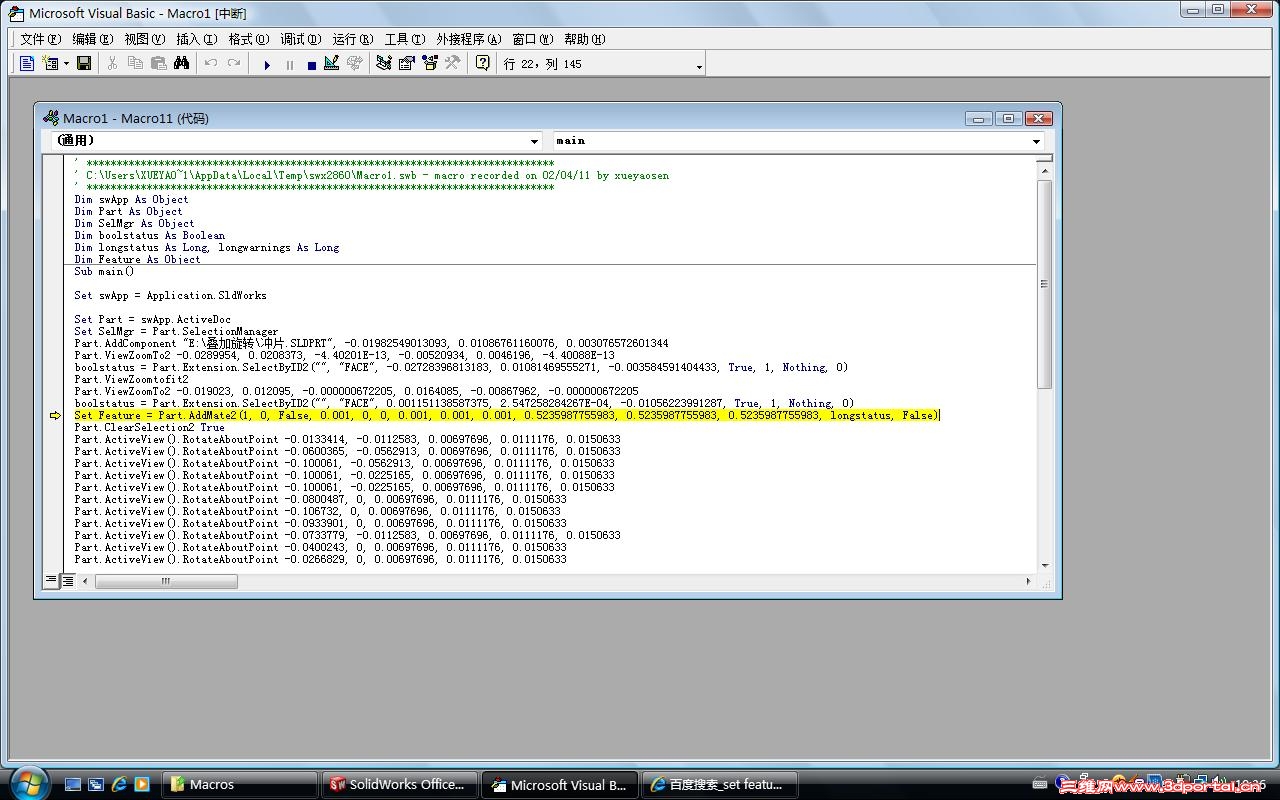The height and width of the screenshot is (800, 1280).
Task: Open the Project Explorer icon
Action: [383, 63]
